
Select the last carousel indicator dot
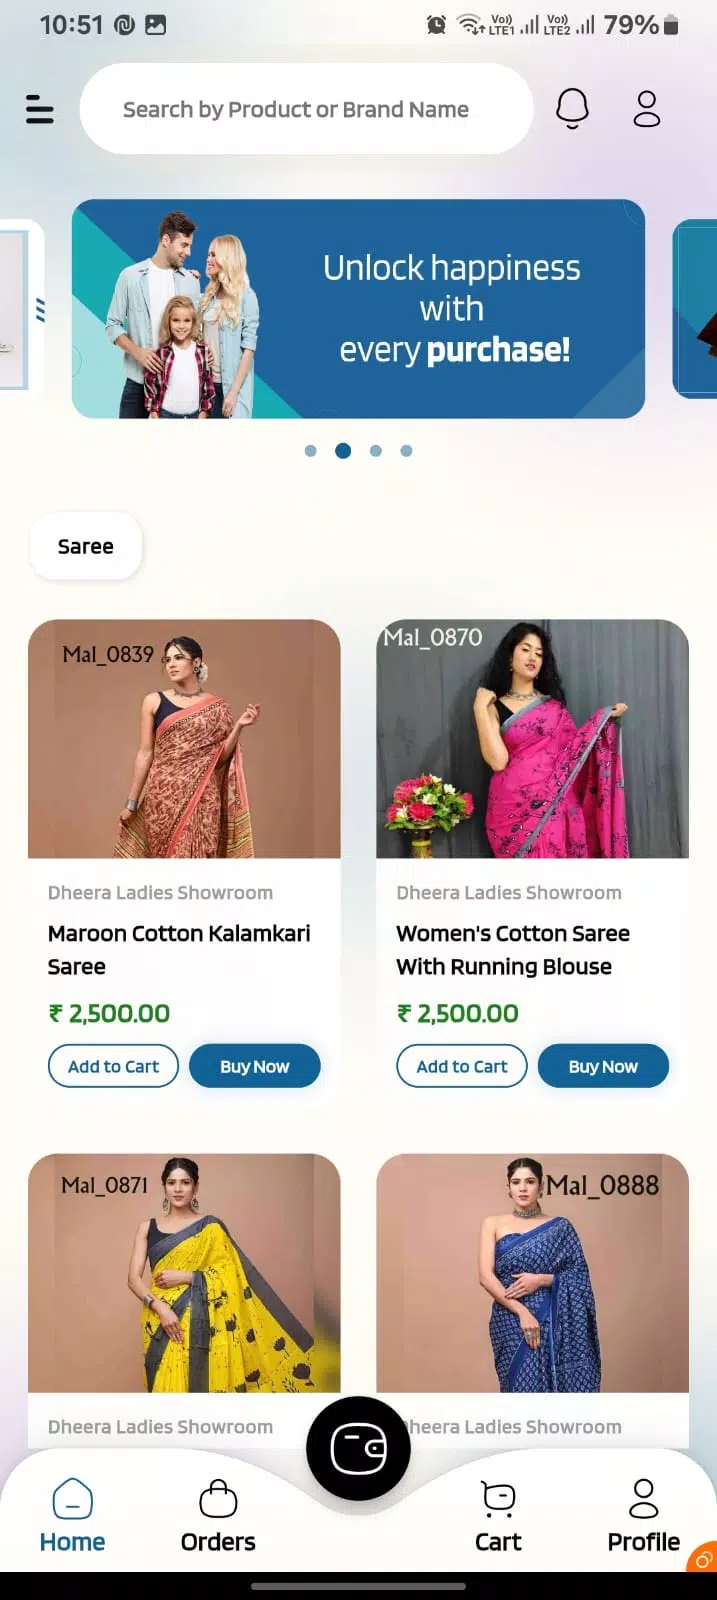tap(406, 451)
